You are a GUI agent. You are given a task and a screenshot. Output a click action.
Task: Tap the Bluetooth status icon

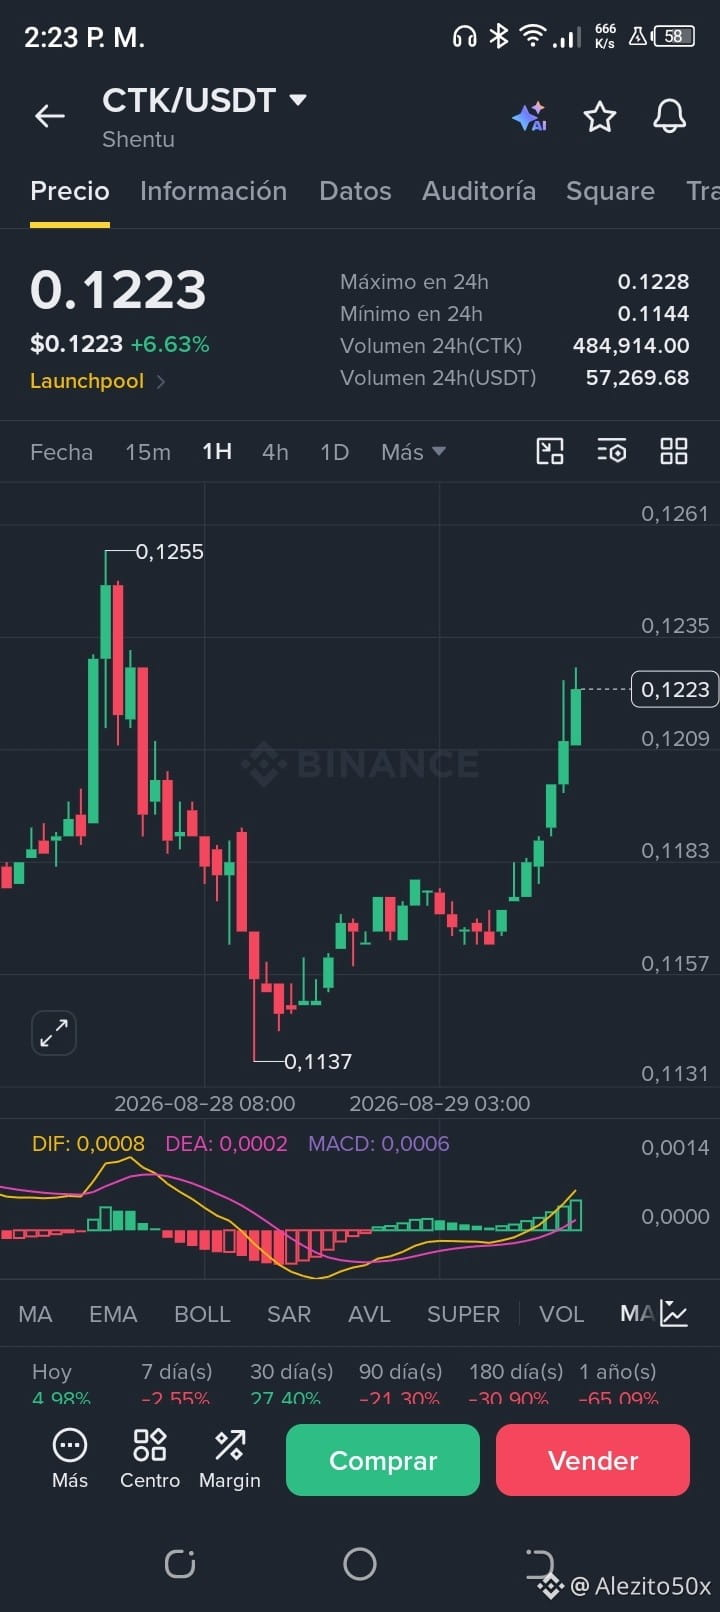click(x=499, y=37)
